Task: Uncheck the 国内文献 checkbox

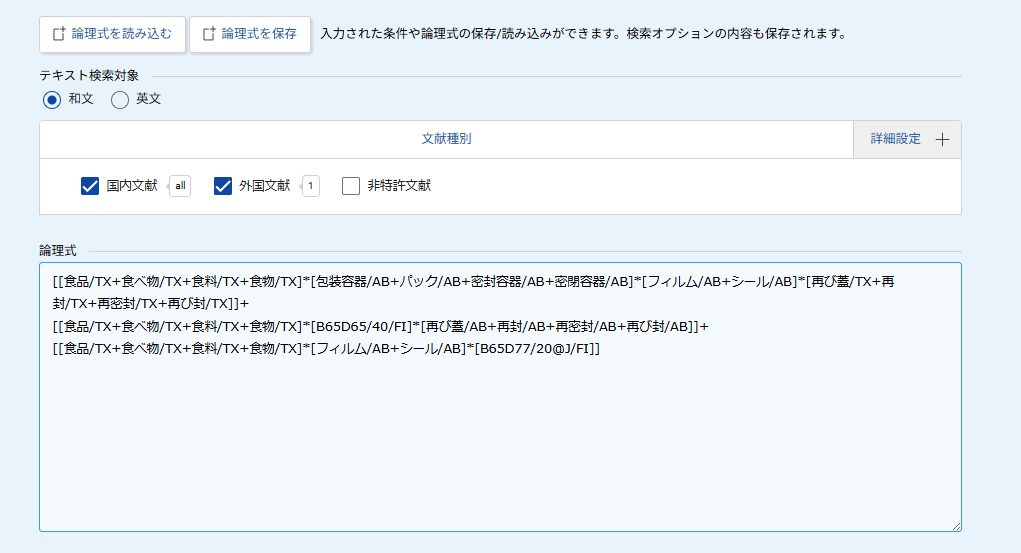Action: click(90, 186)
